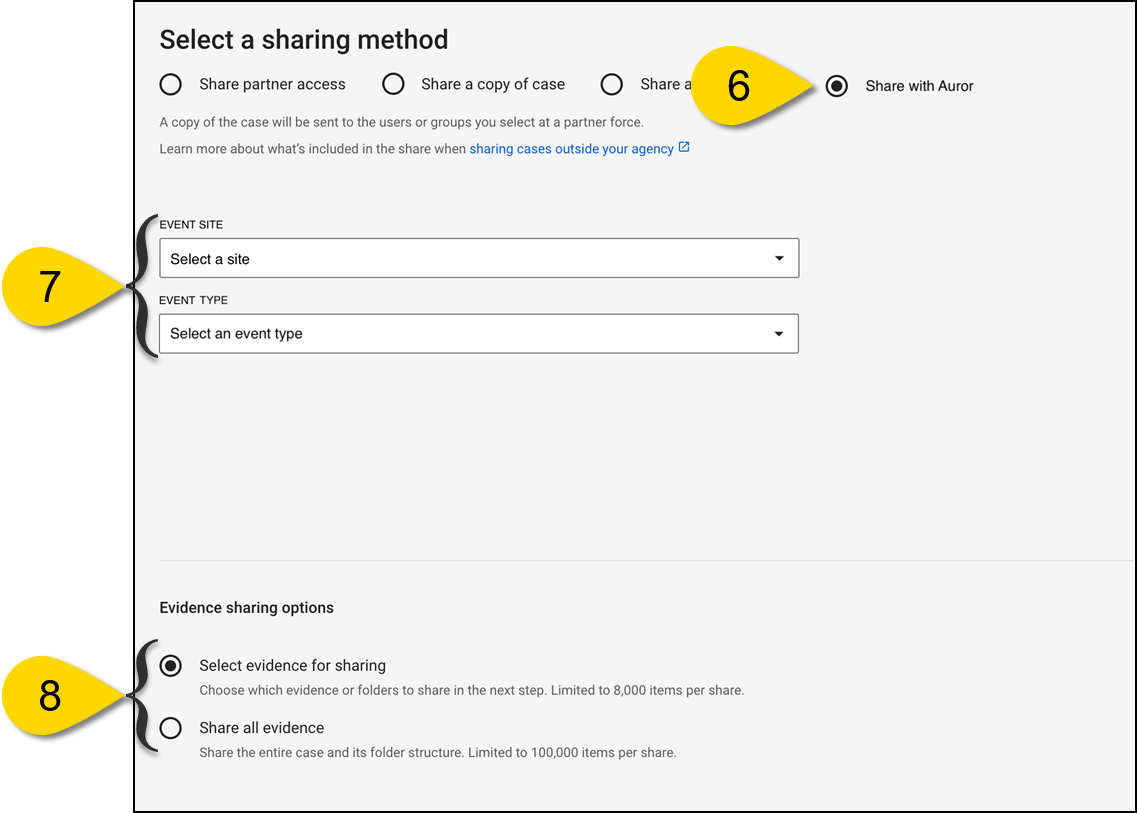Enable the Select evidence for sharing radio button
1137x813 pixels.
(x=171, y=666)
